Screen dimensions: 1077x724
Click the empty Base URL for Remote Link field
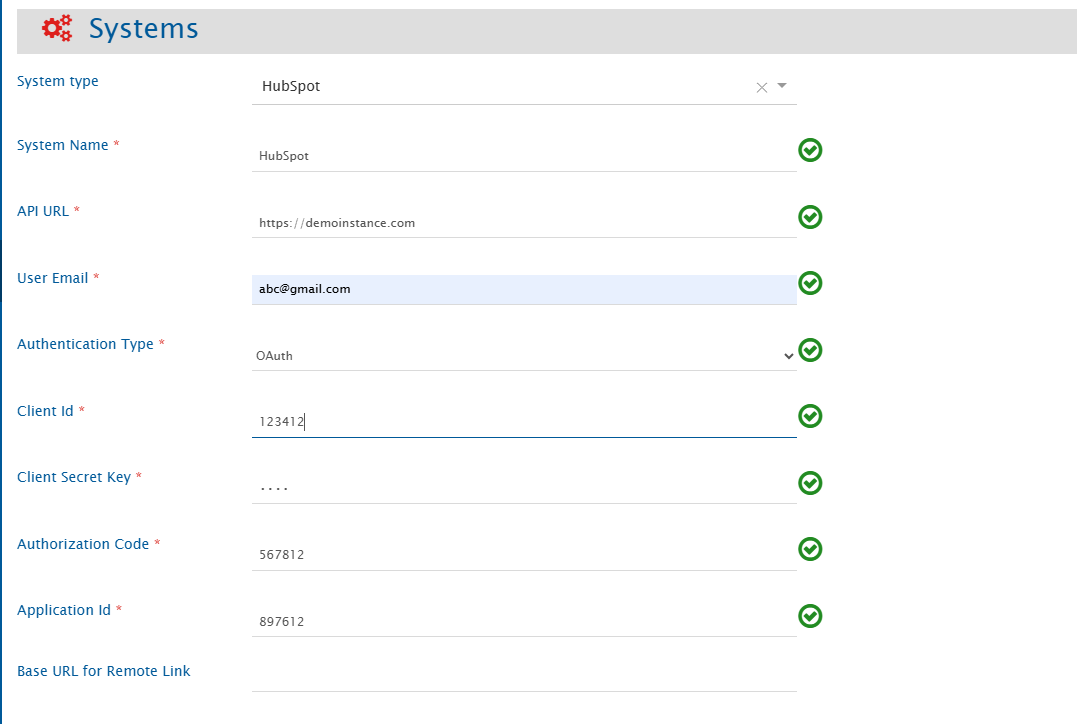pos(523,676)
